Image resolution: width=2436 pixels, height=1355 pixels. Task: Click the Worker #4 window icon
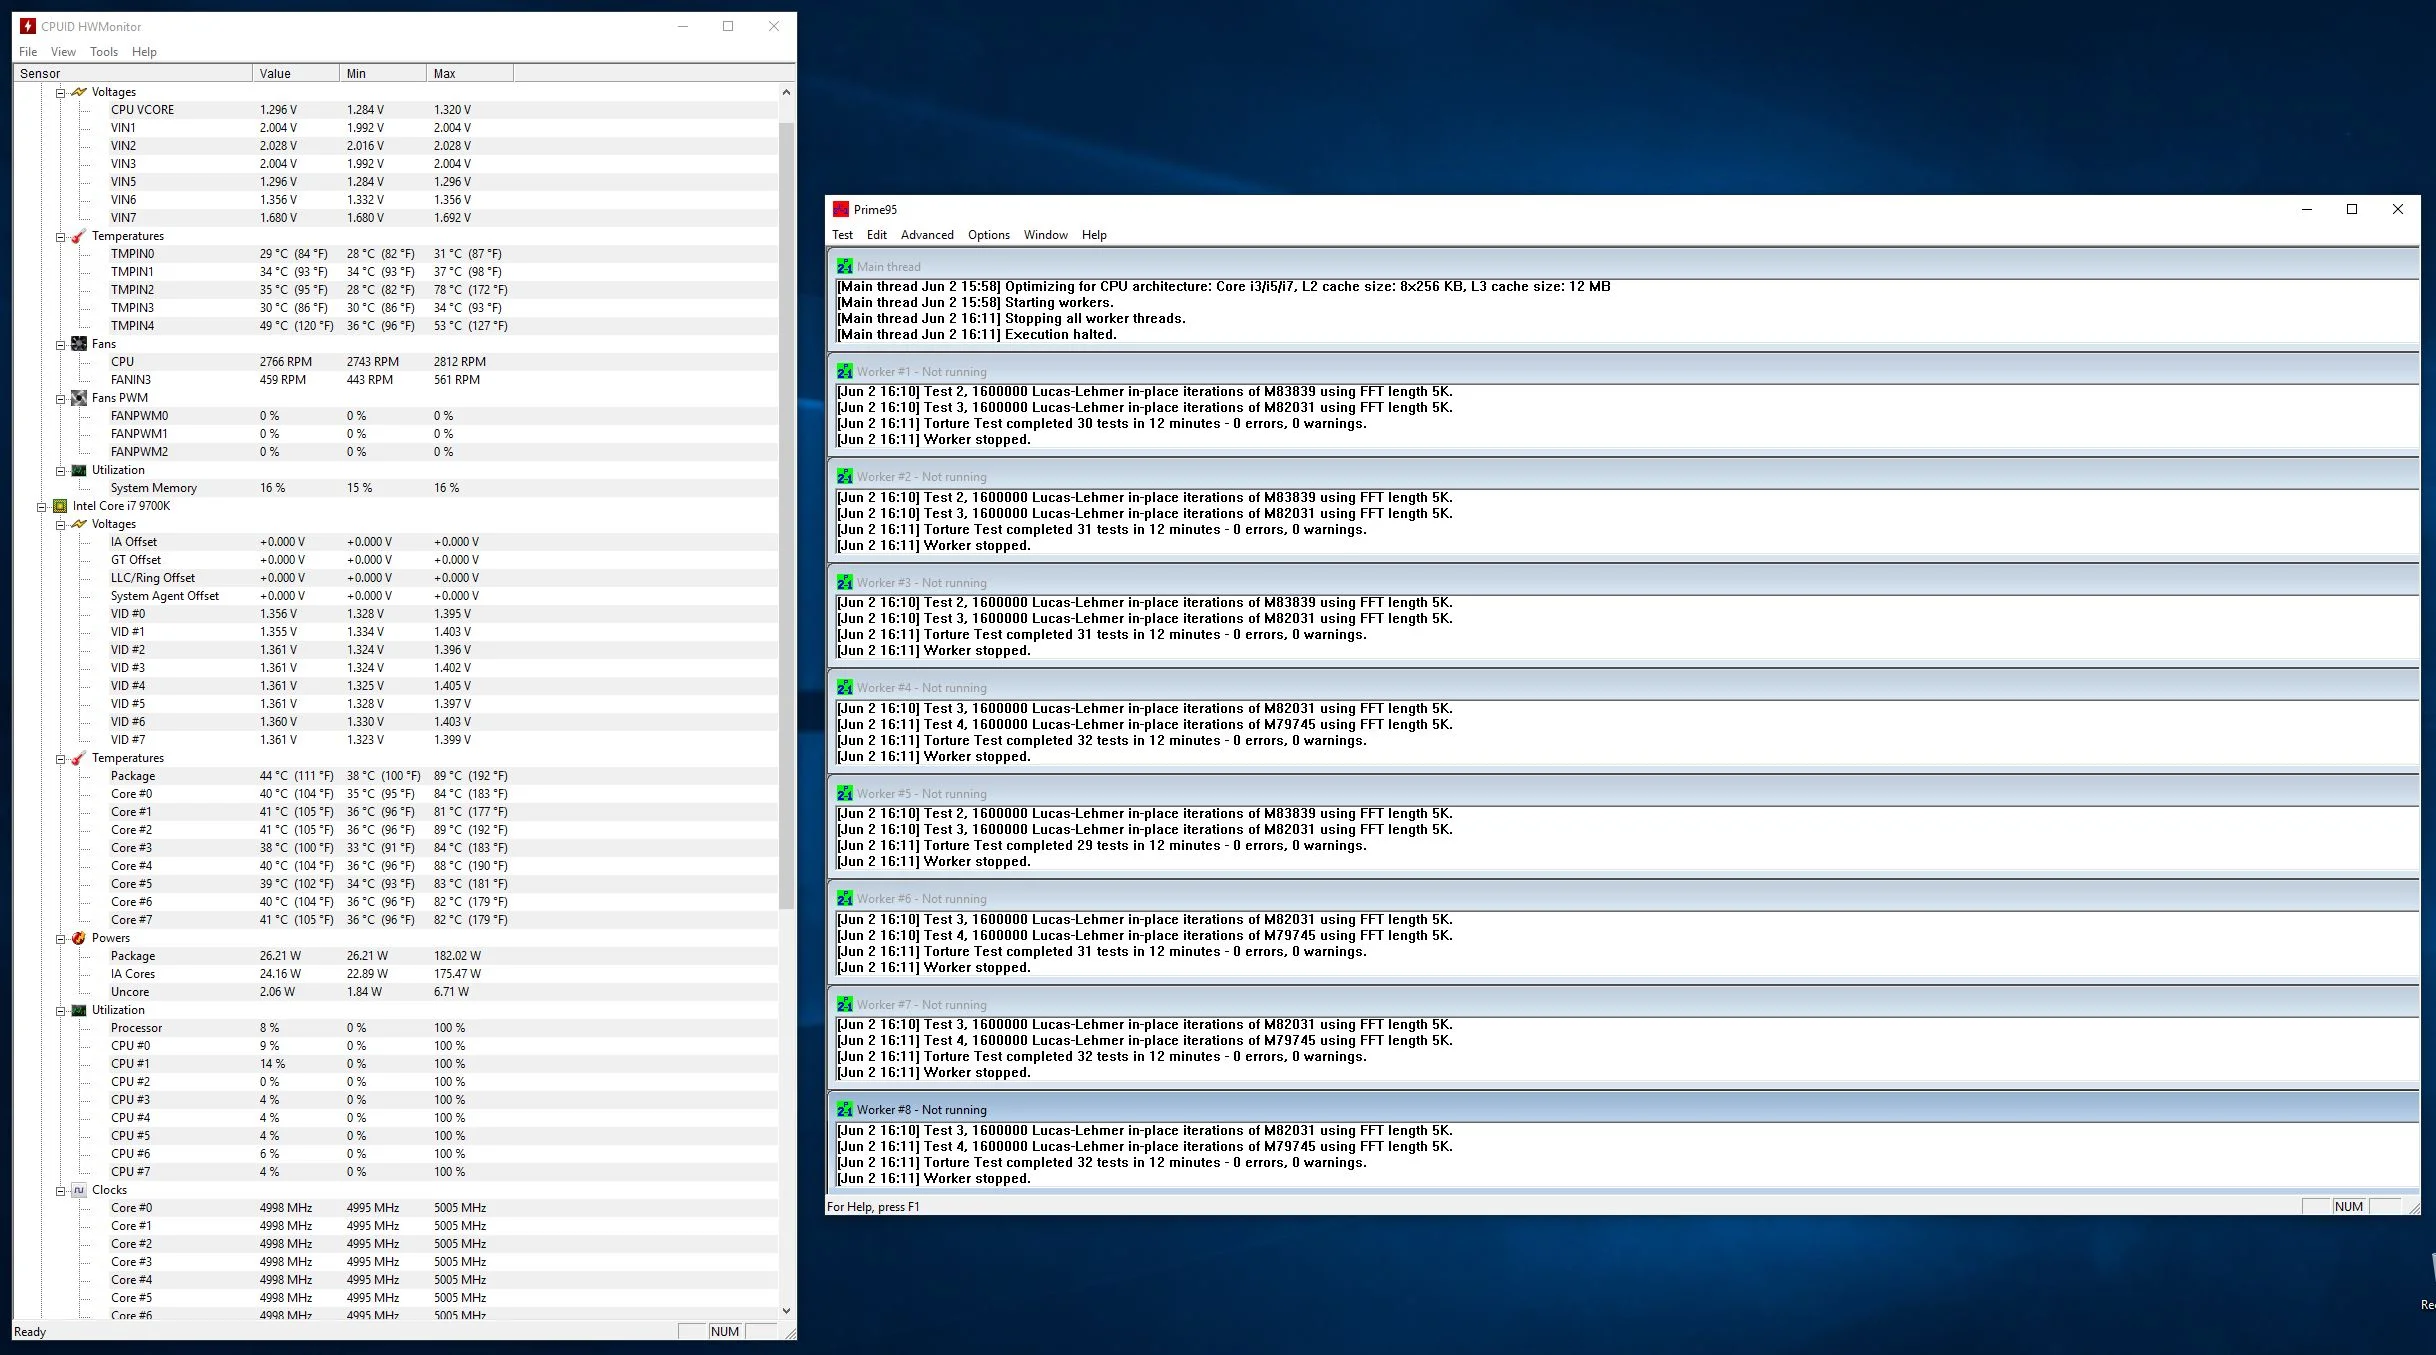pos(845,687)
